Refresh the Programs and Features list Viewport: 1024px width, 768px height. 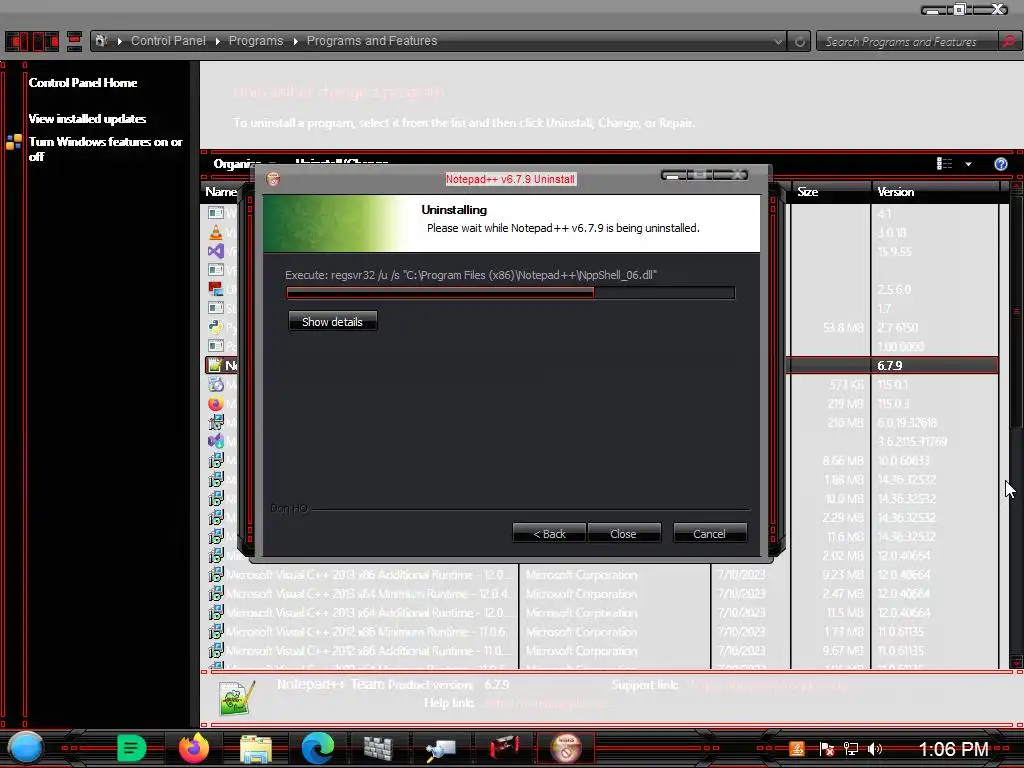pyautogui.click(x=799, y=41)
